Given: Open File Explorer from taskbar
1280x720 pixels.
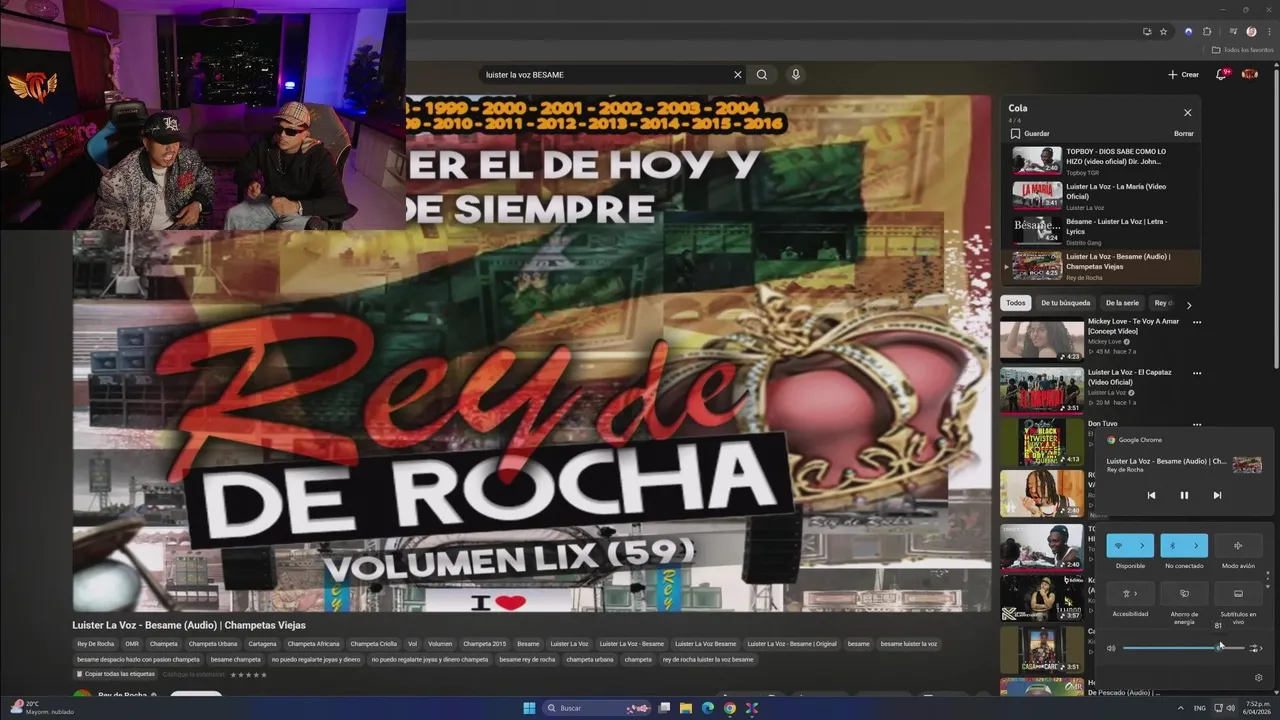Looking at the screenshot, I should [x=686, y=708].
